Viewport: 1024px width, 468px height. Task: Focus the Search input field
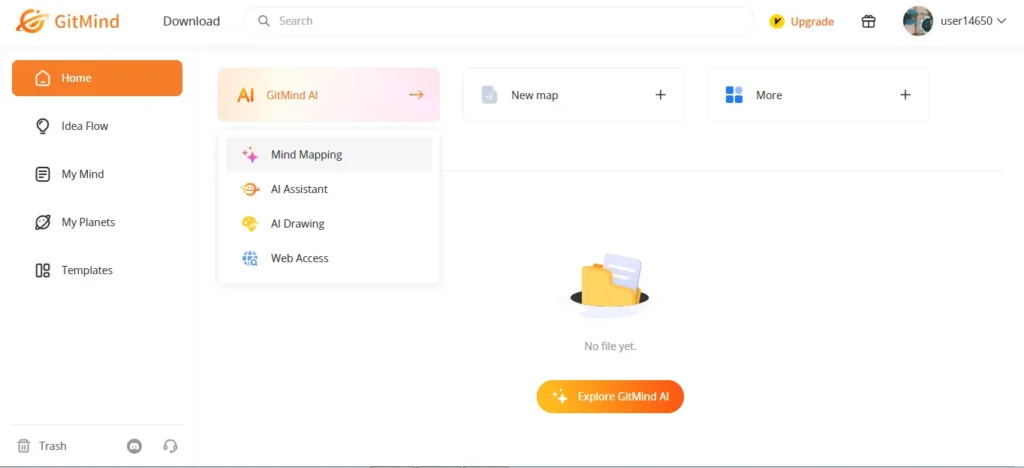click(x=499, y=21)
